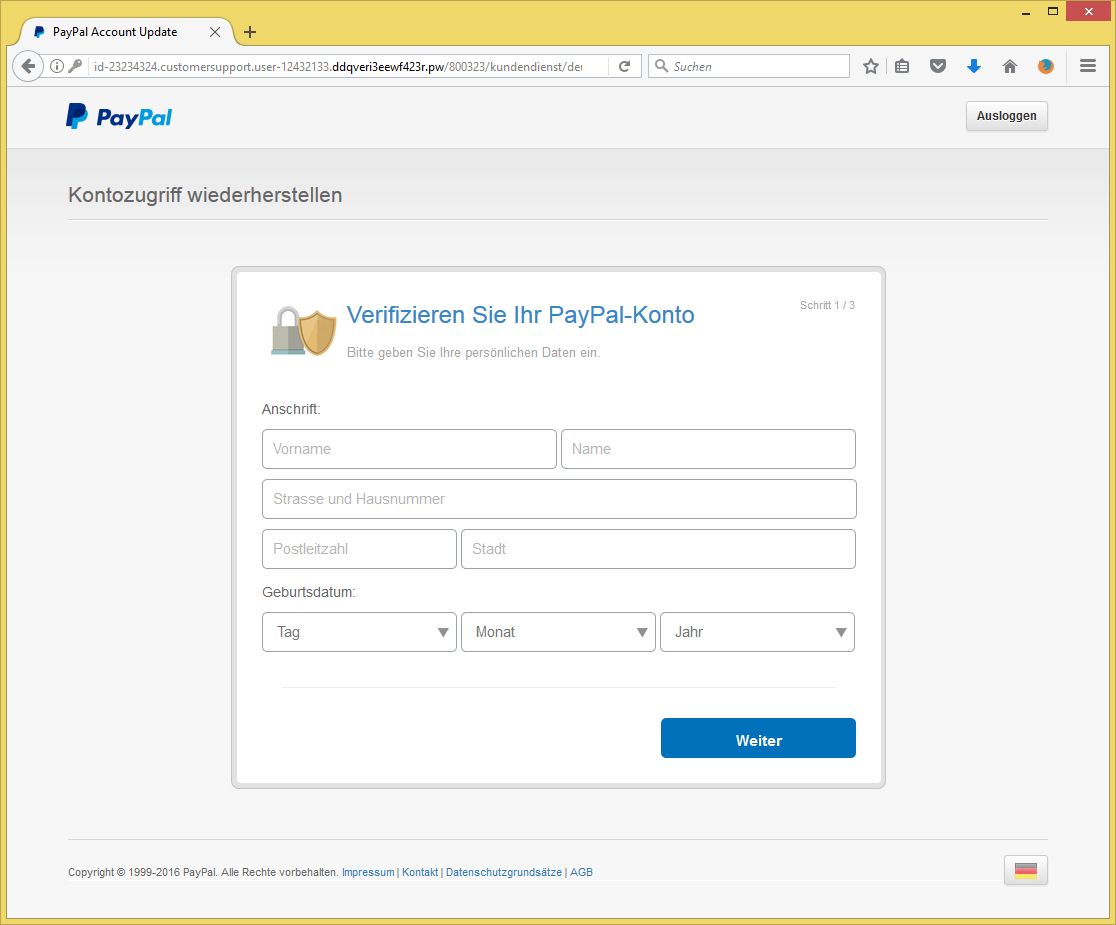Viewport: 1116px width, 925px height.
Task: Open the Jahr dropdown
Action: pyautogui.click(x=757, y=632)
